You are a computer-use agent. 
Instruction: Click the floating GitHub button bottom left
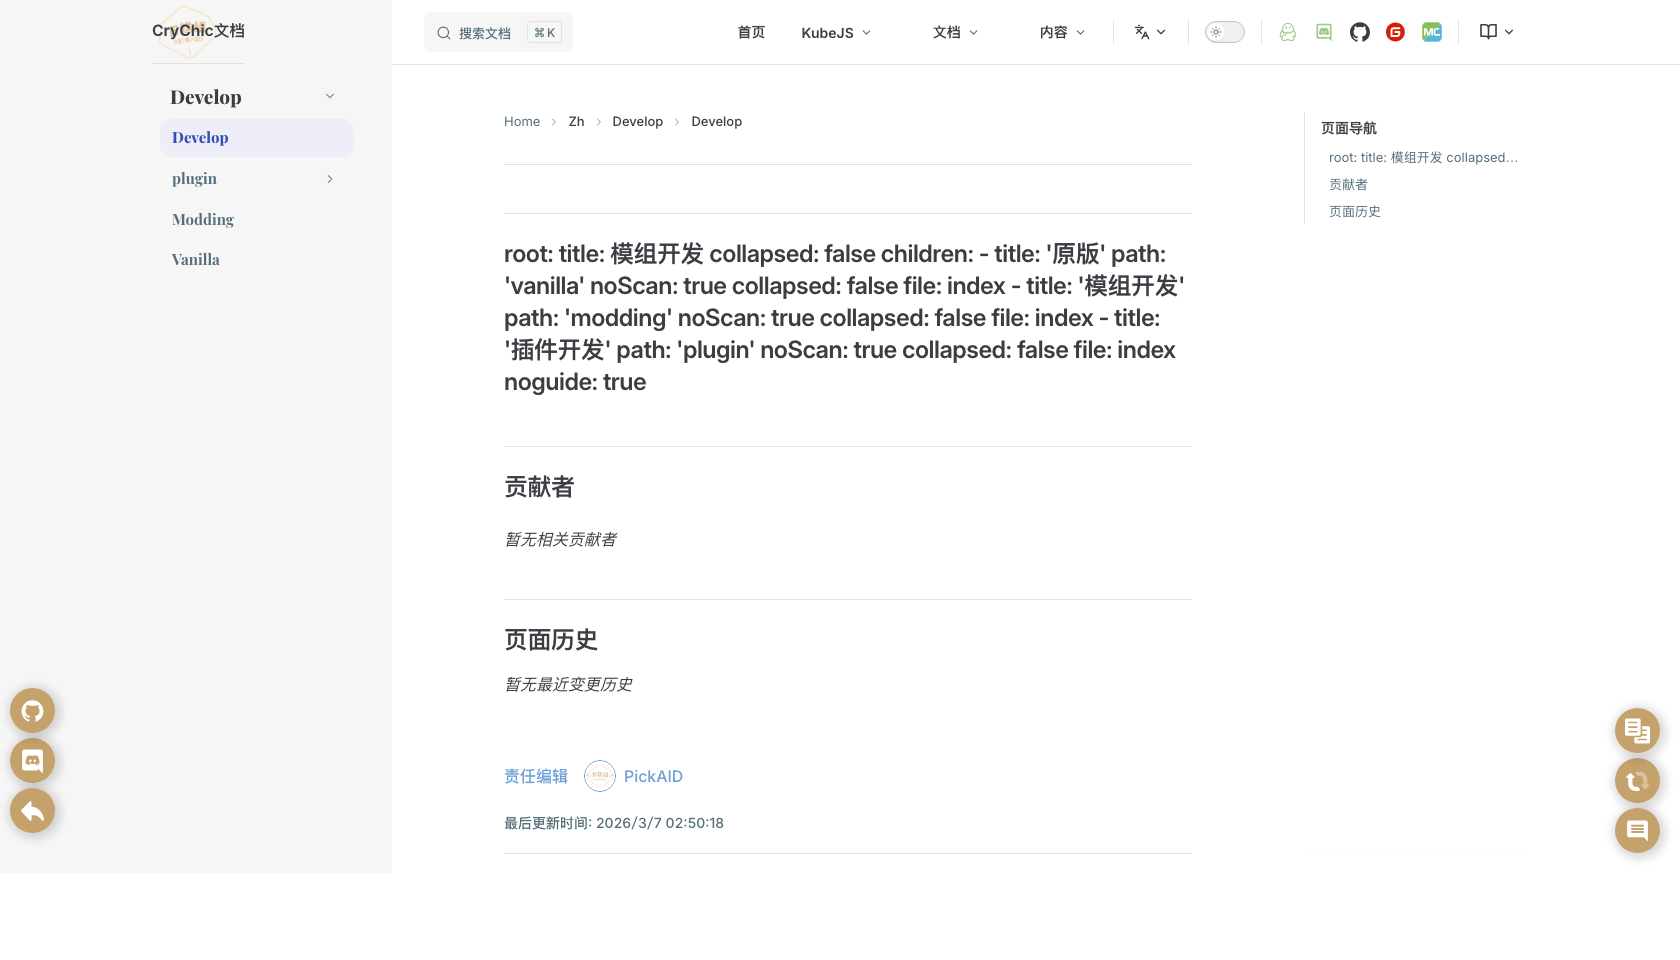point(32,710)
